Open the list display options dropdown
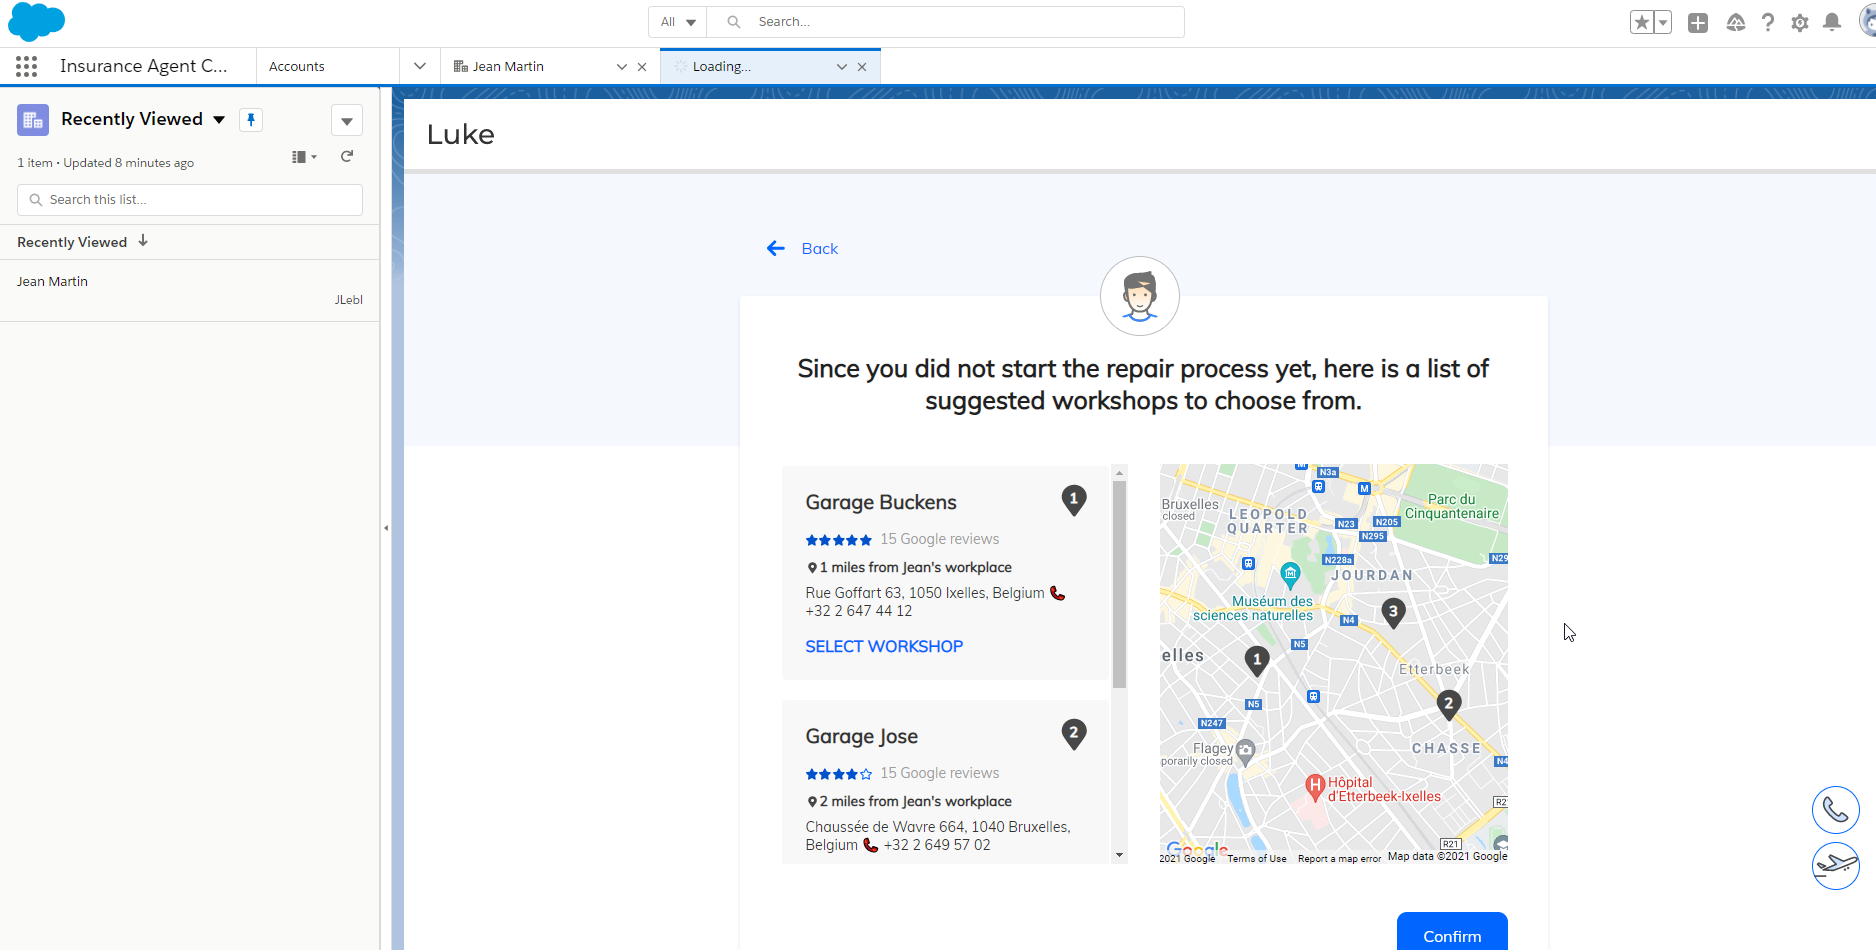Image resolution: width=1876 pixels, height=950 pixels. tap(303, 157)
